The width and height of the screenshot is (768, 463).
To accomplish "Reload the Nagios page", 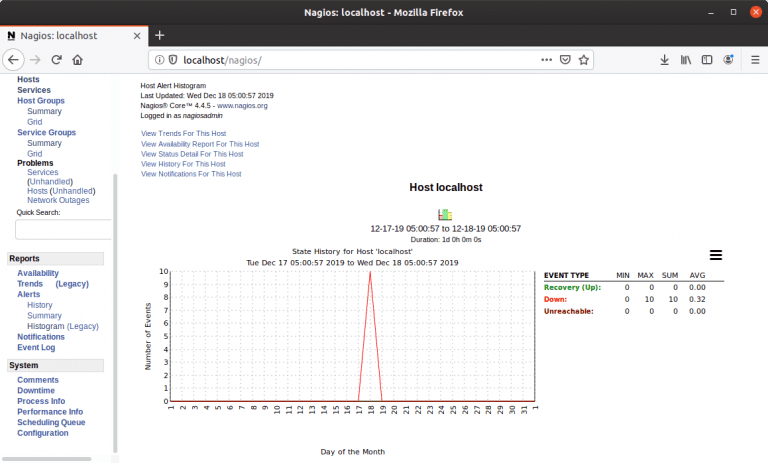I will tap(57, 60).
